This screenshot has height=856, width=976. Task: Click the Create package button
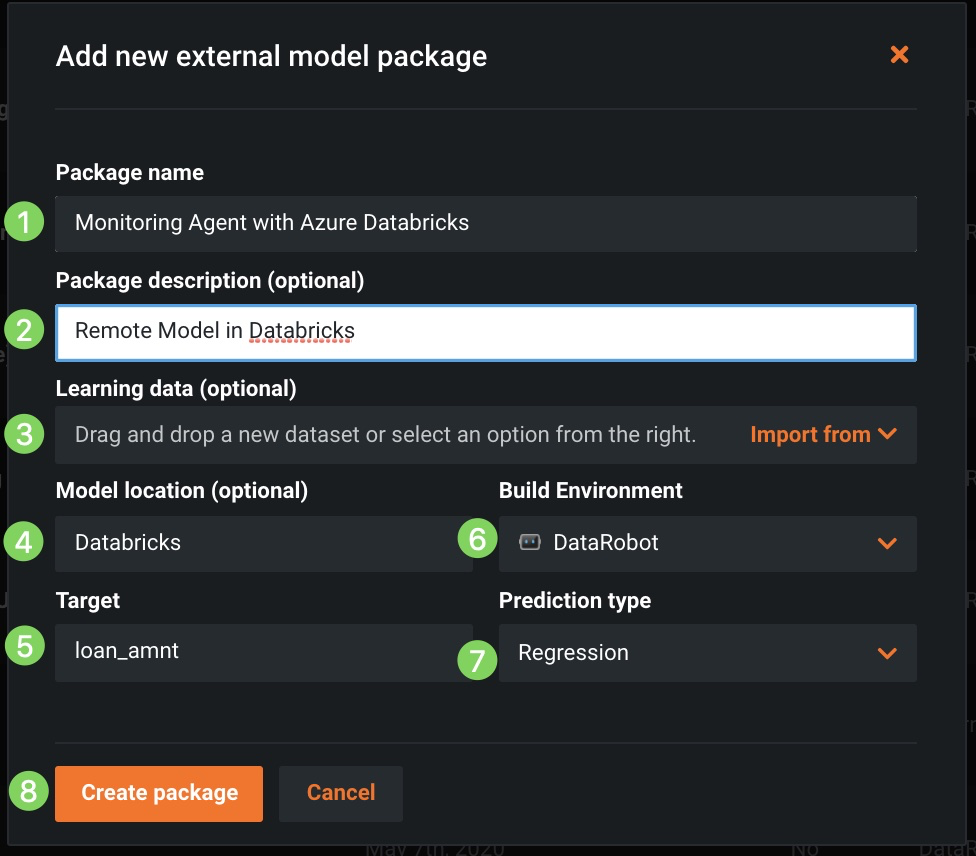[159, 793]
